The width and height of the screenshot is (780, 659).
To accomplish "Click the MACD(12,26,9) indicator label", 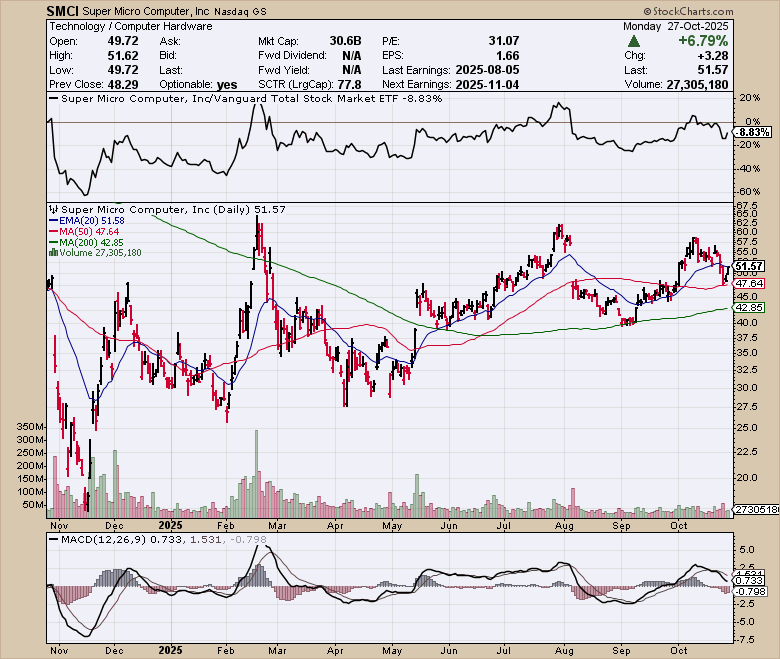I will [x=103, y=539].
